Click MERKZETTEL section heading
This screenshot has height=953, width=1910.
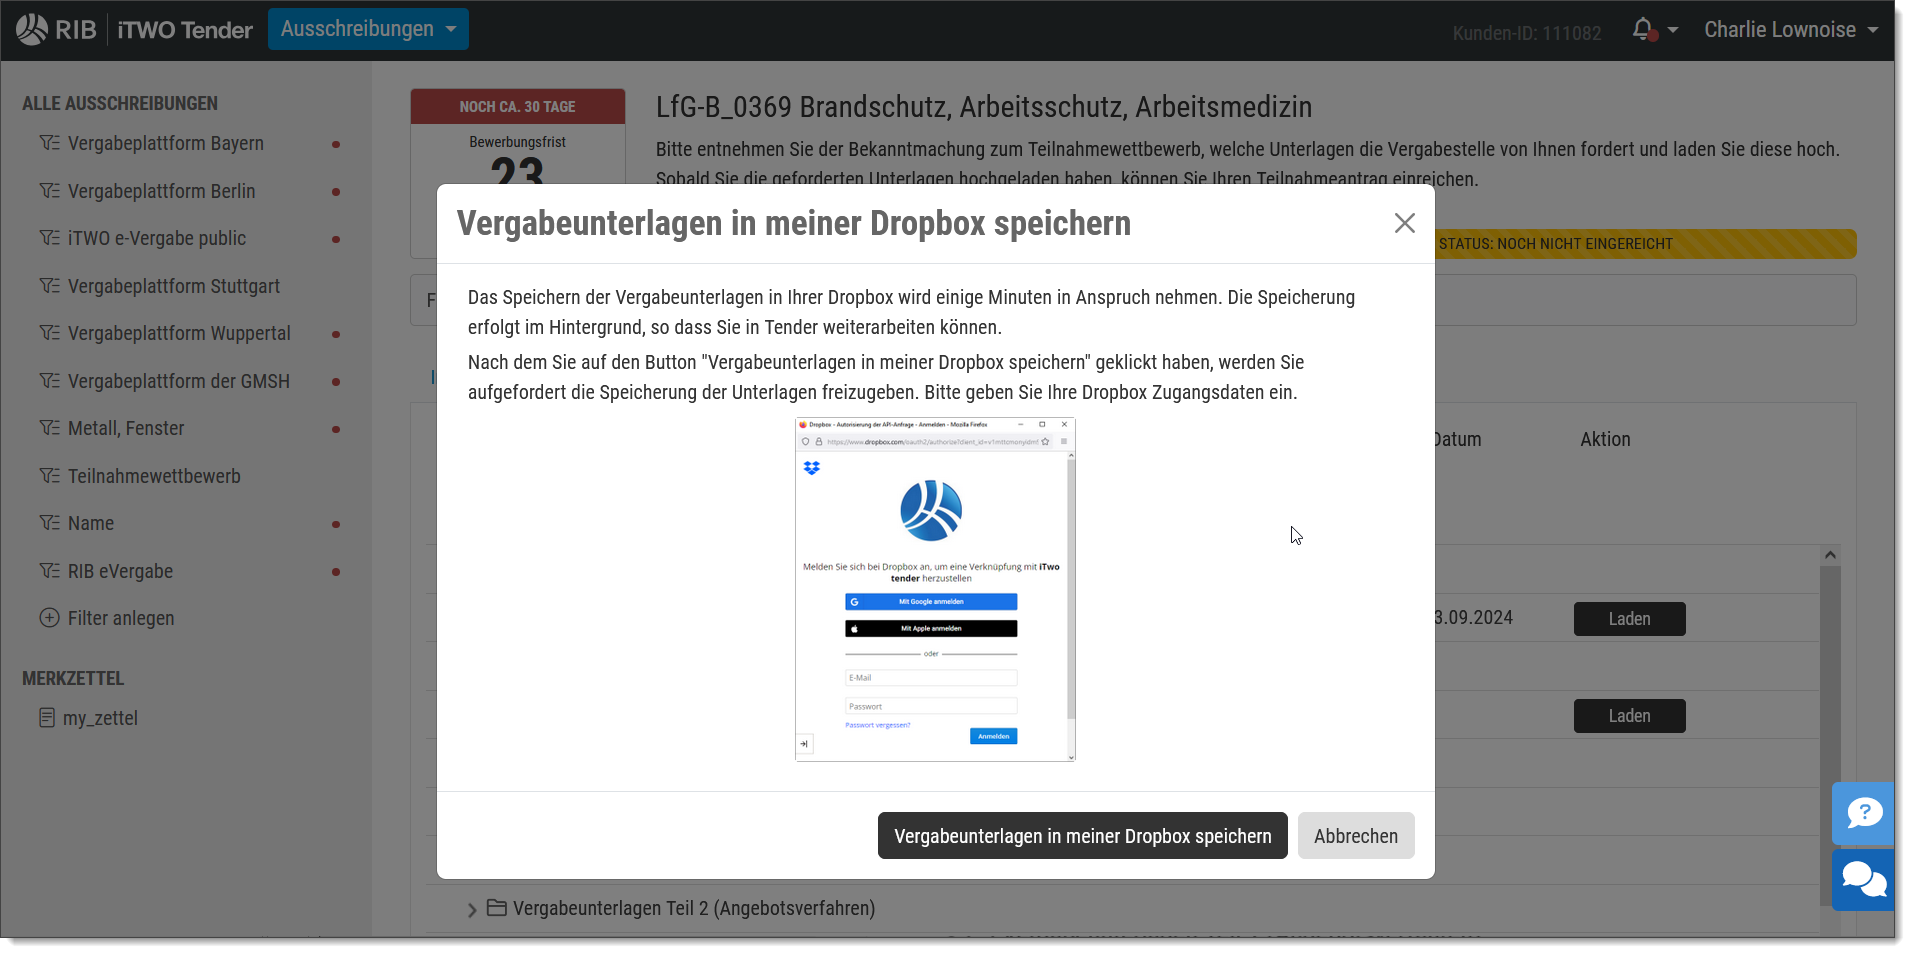click(x=73, y=678)
